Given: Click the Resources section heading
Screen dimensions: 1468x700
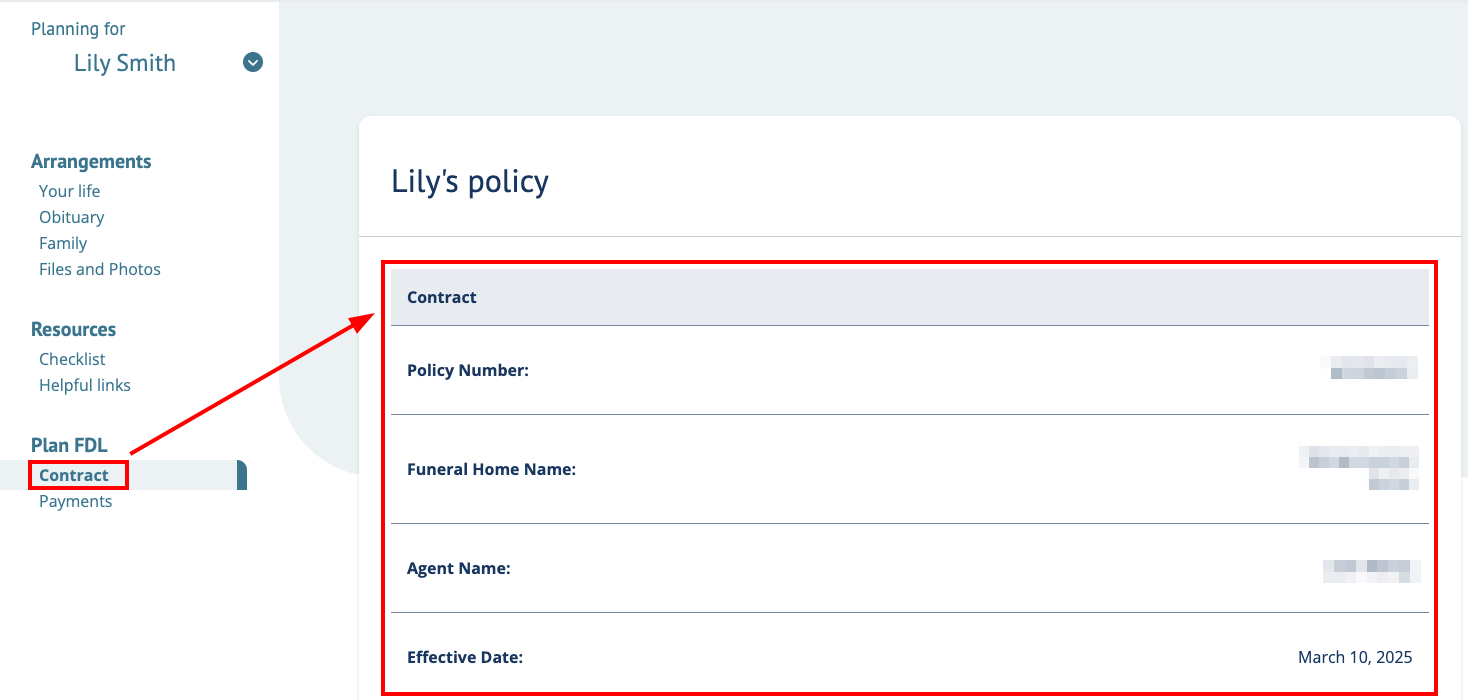Looking at the screenshot, I should [x=73, y=329].
